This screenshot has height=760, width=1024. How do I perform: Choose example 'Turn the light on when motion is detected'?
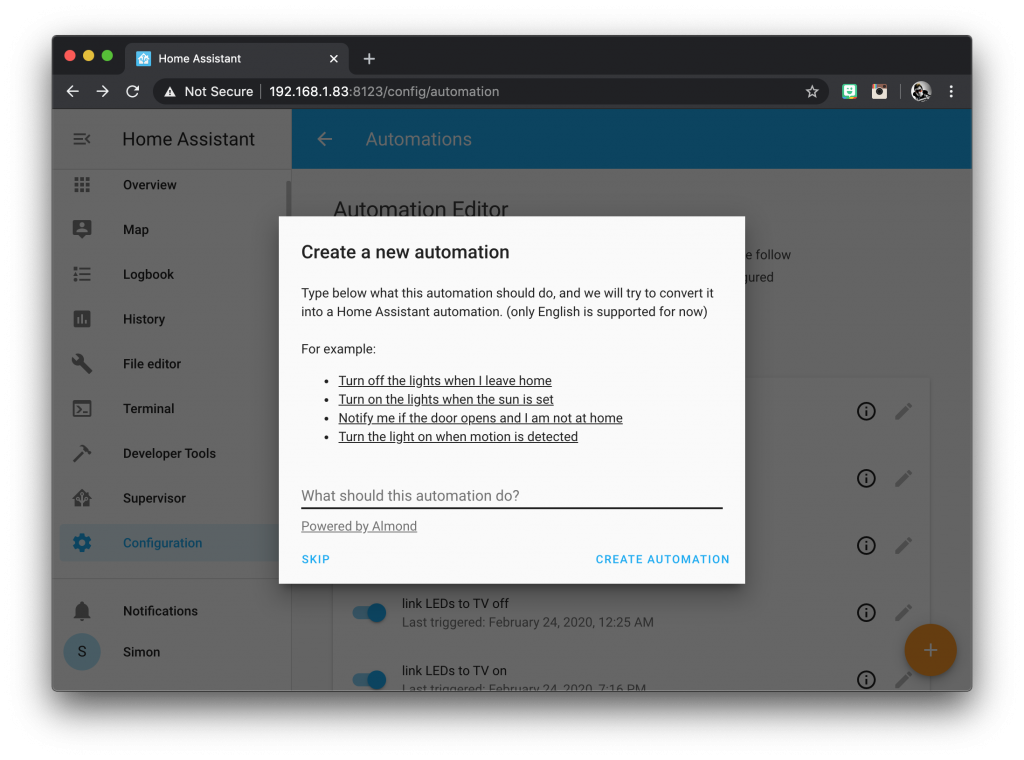[458, 436]
